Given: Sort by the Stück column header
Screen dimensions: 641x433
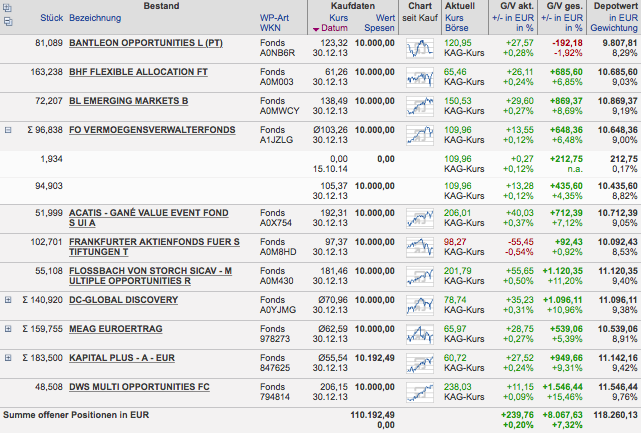Looking at the screenshot, I should point(52,18).
